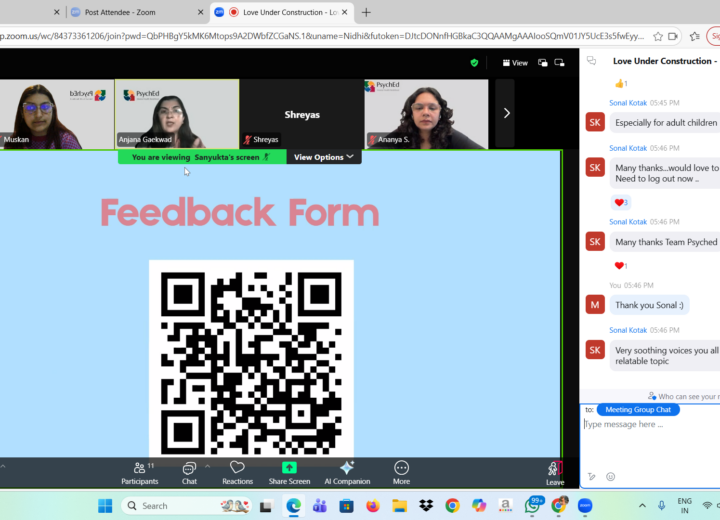This screenshot has width=720, height=520.
Task: Click the green encryption shield icon
Action: 474,62
